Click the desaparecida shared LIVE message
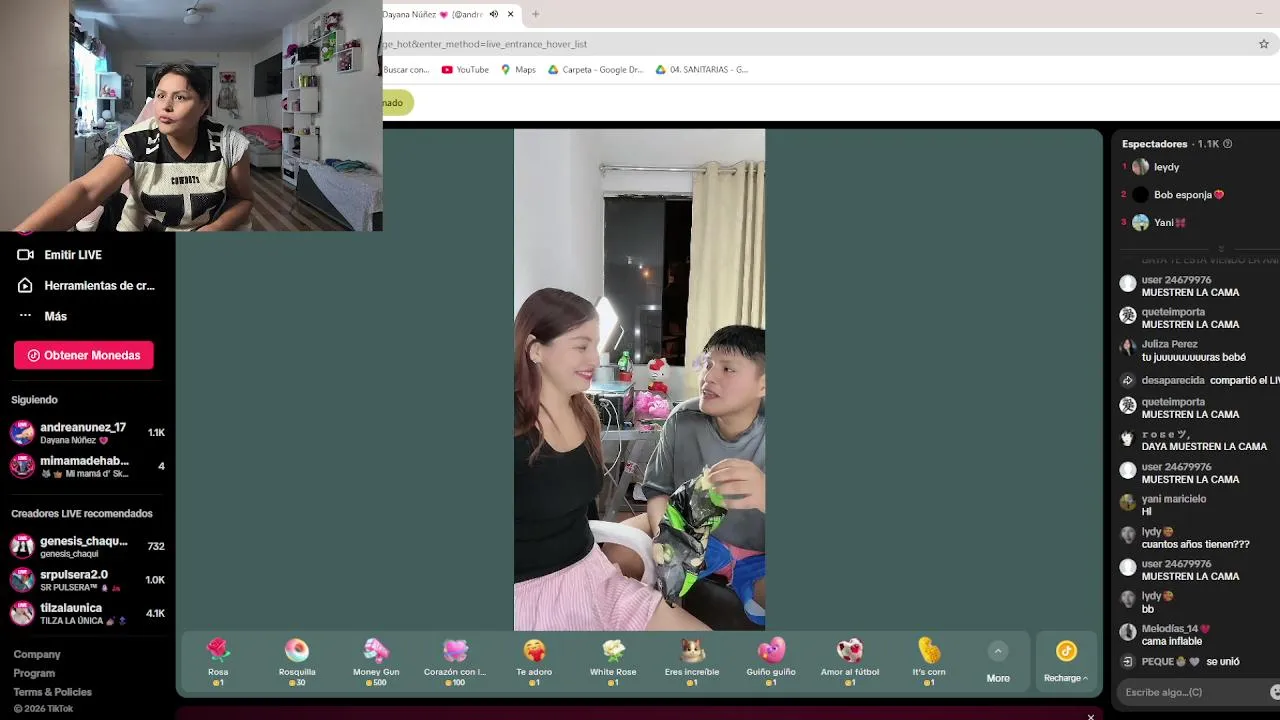The width and height of the screenshot is (1280, 720). click(x=1199, y=381)
